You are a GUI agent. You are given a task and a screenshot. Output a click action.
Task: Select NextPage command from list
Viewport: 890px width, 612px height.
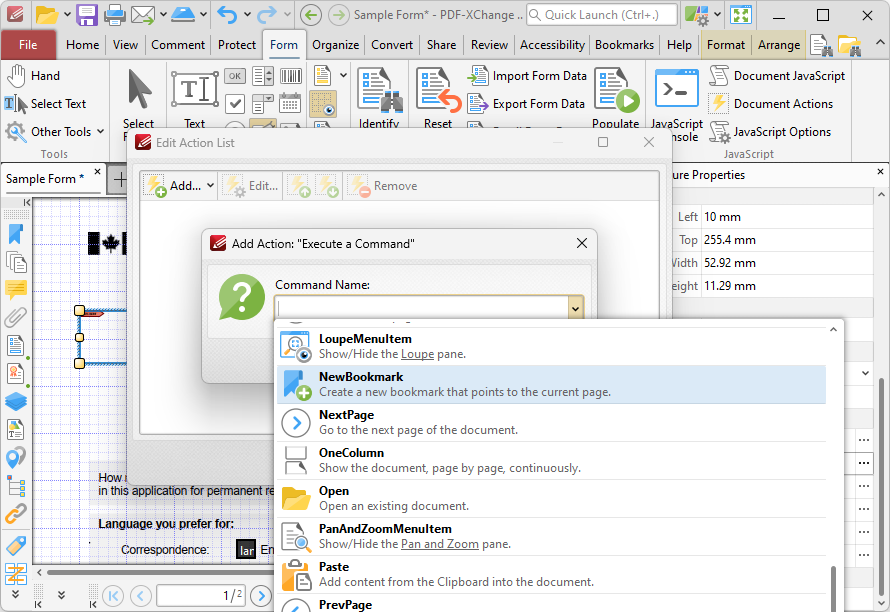click(x=551, y=422)
